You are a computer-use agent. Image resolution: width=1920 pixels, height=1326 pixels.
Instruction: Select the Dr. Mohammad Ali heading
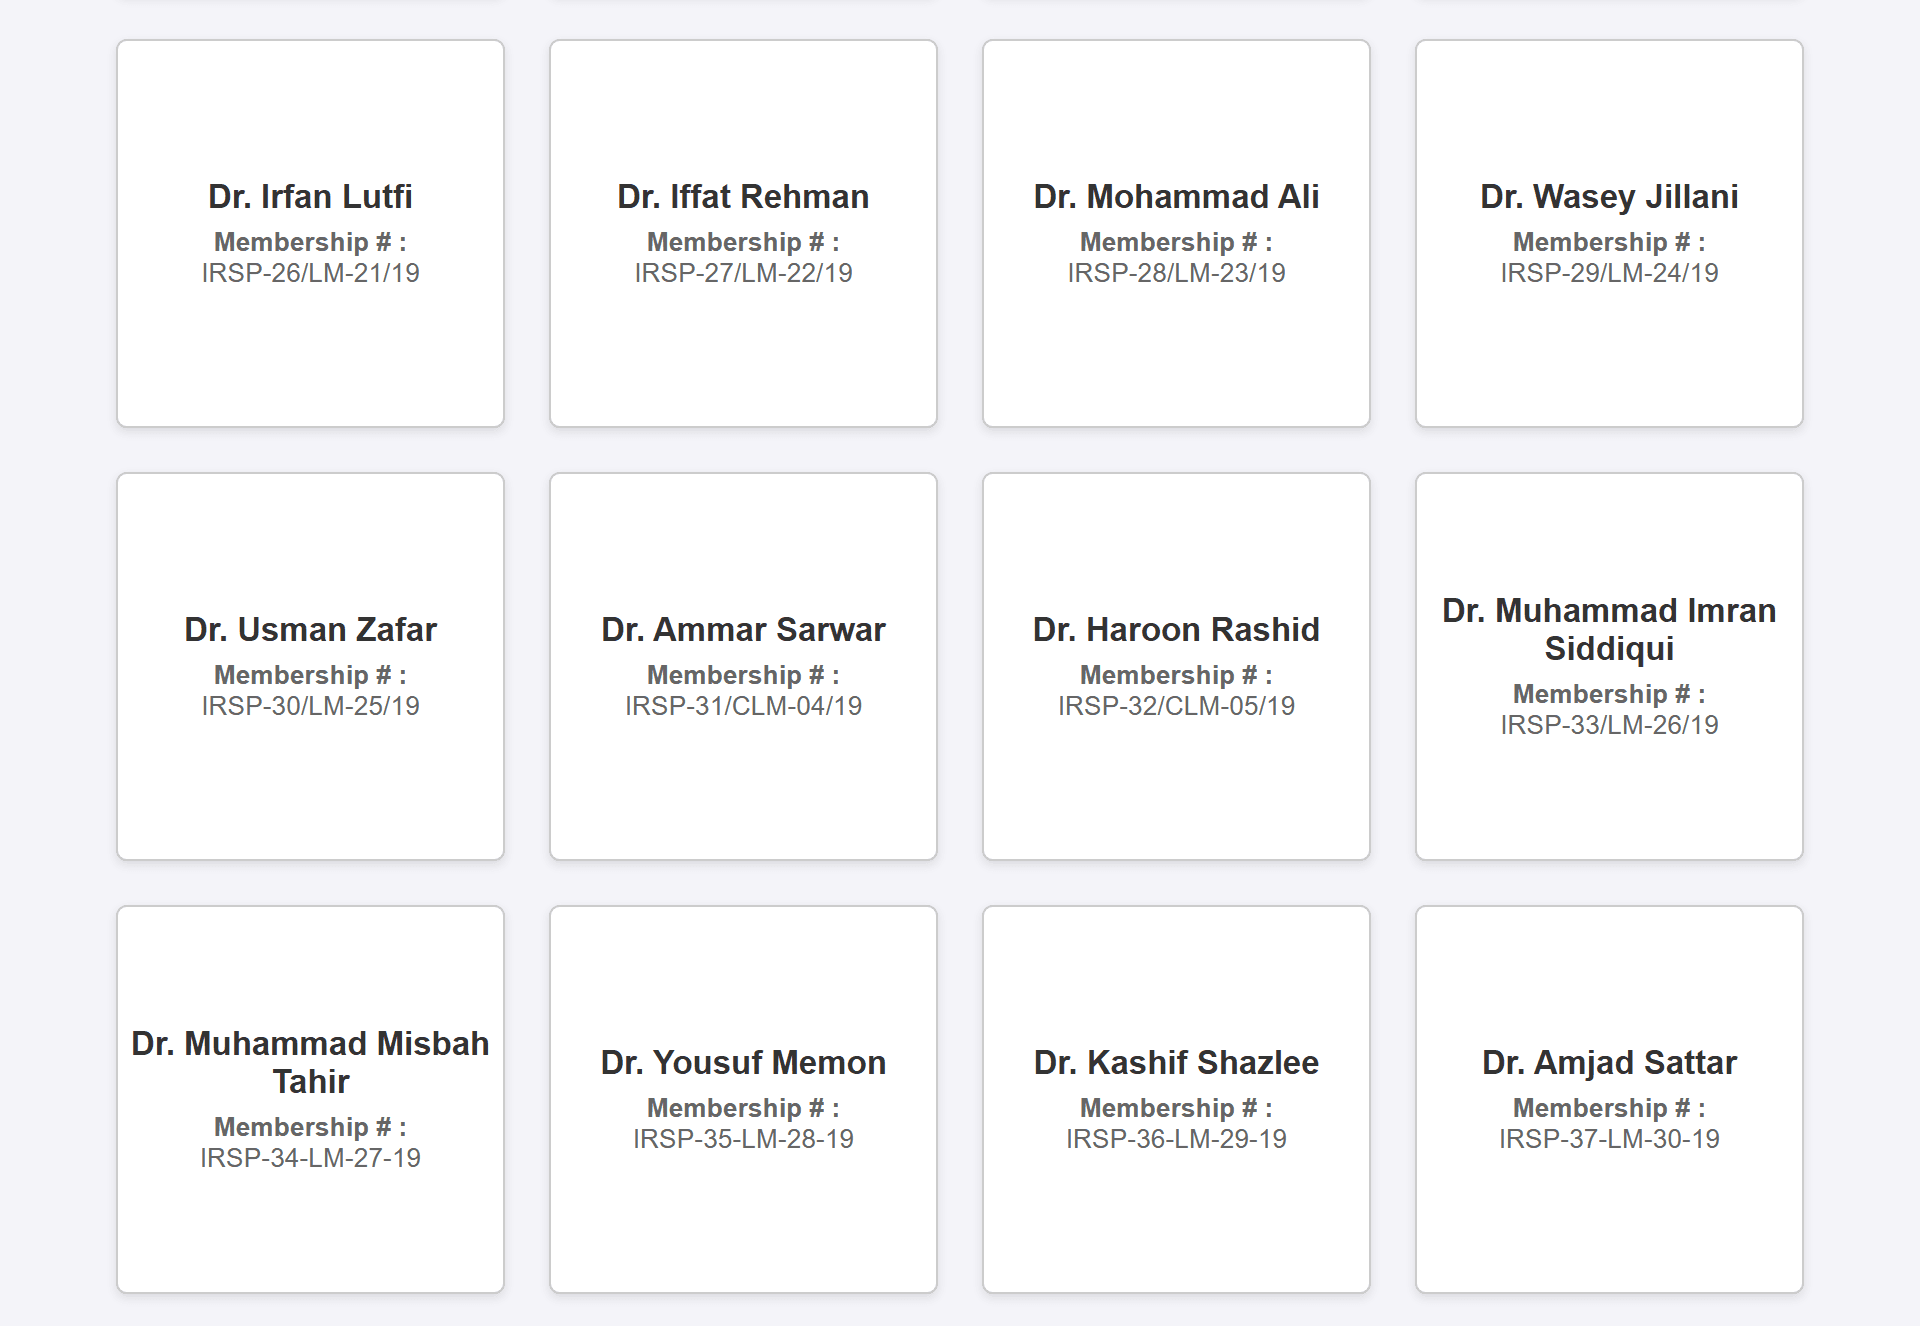(1176, 197)
